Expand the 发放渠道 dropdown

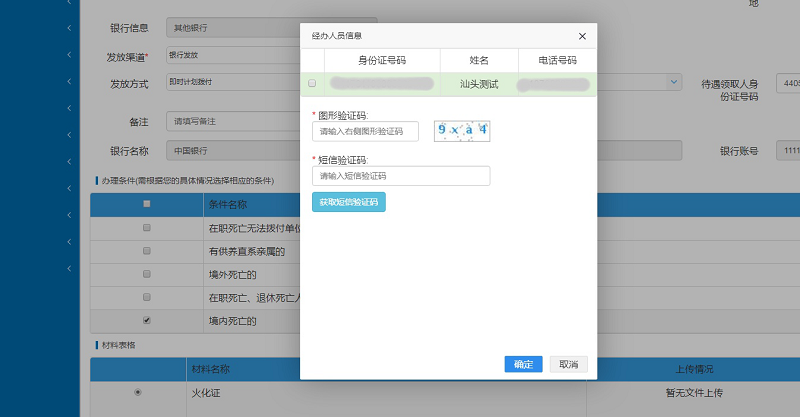click(232, 54)
